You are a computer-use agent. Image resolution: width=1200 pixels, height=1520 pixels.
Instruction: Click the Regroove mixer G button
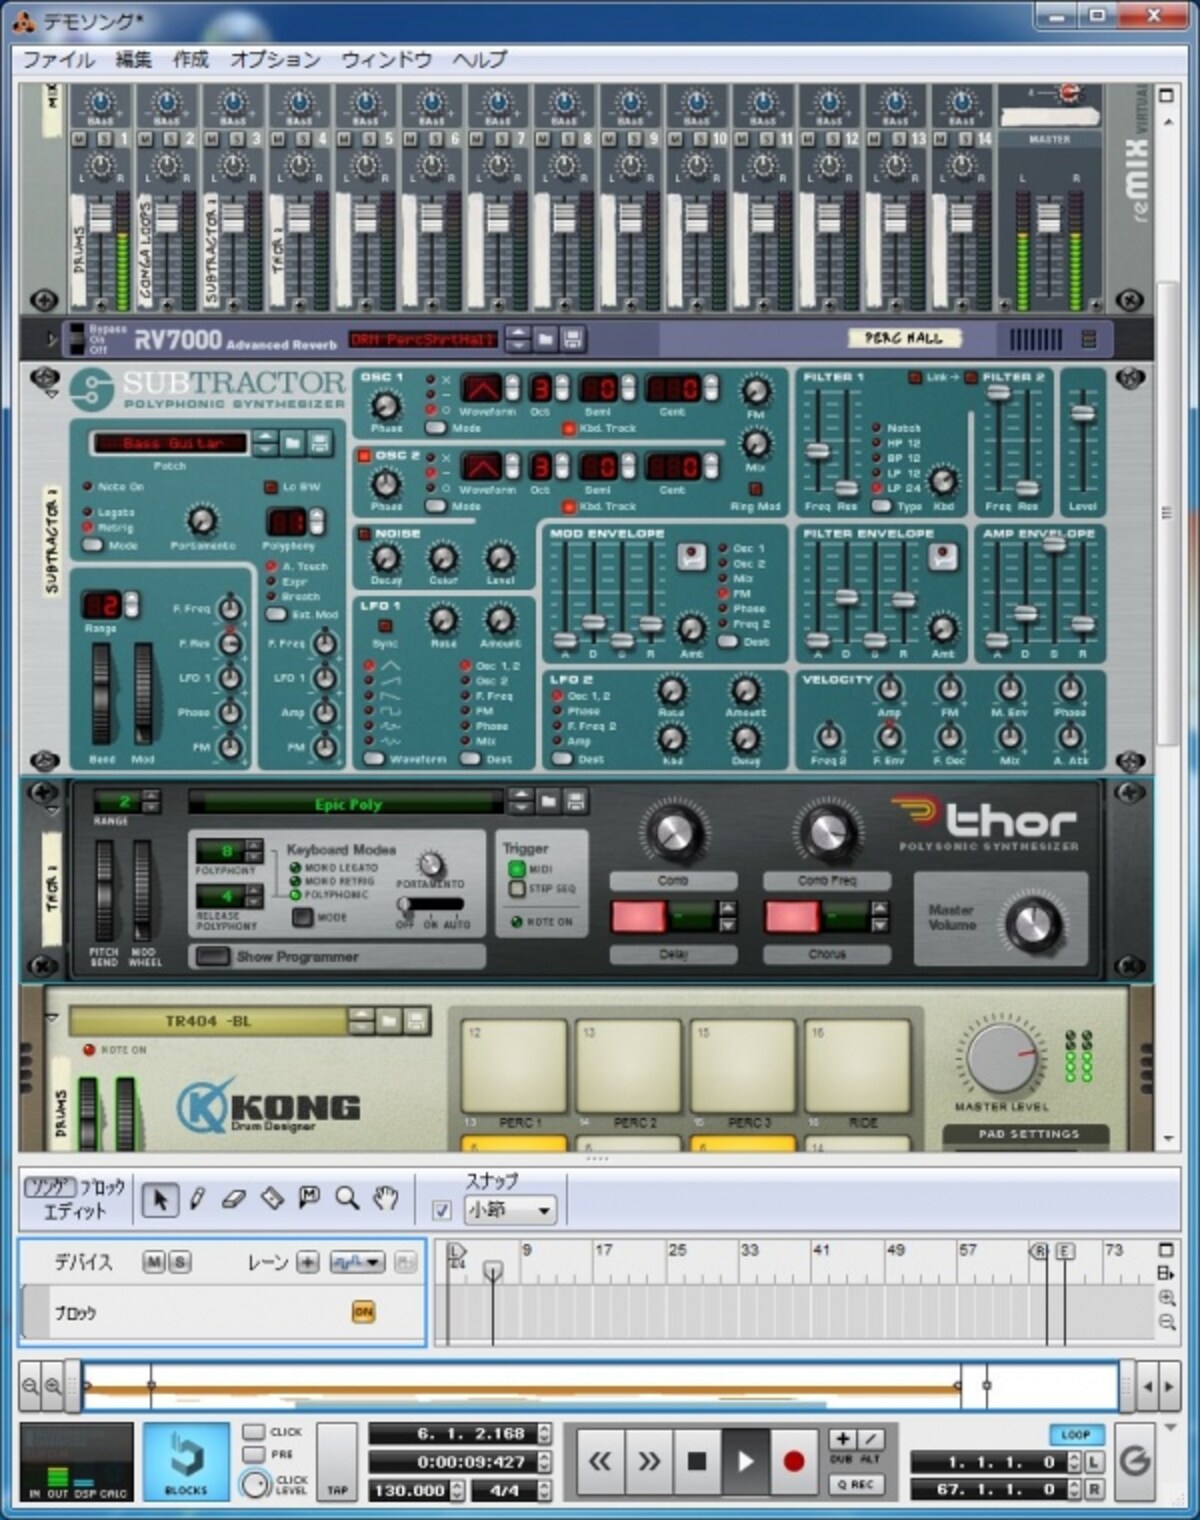1135,1462
